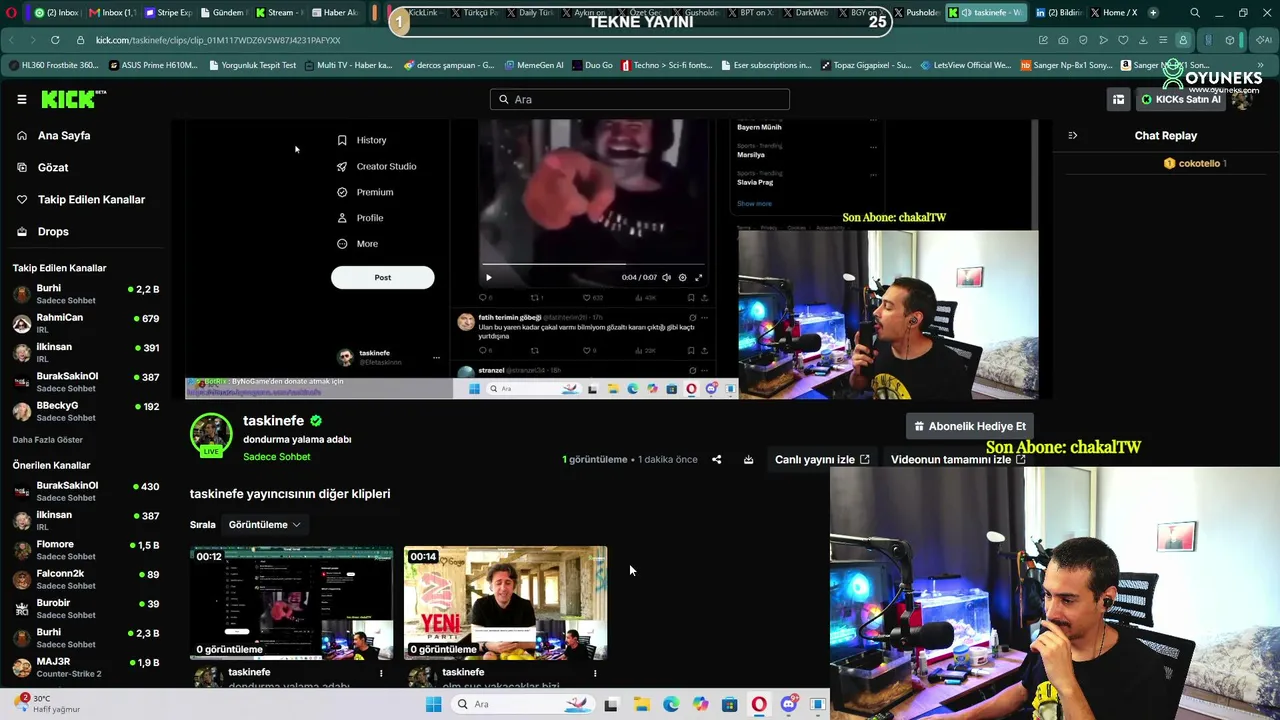Click the Drops gift icon

point(22,232)
